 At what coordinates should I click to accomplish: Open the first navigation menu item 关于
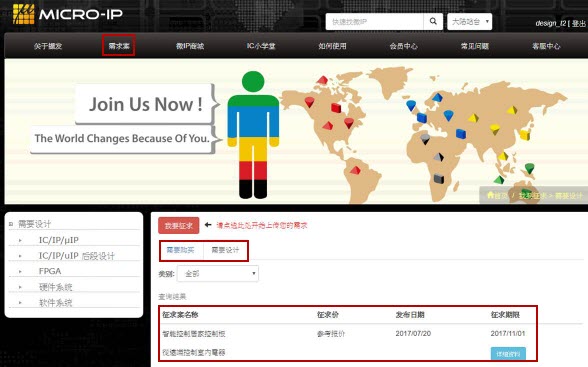[48, 46]
